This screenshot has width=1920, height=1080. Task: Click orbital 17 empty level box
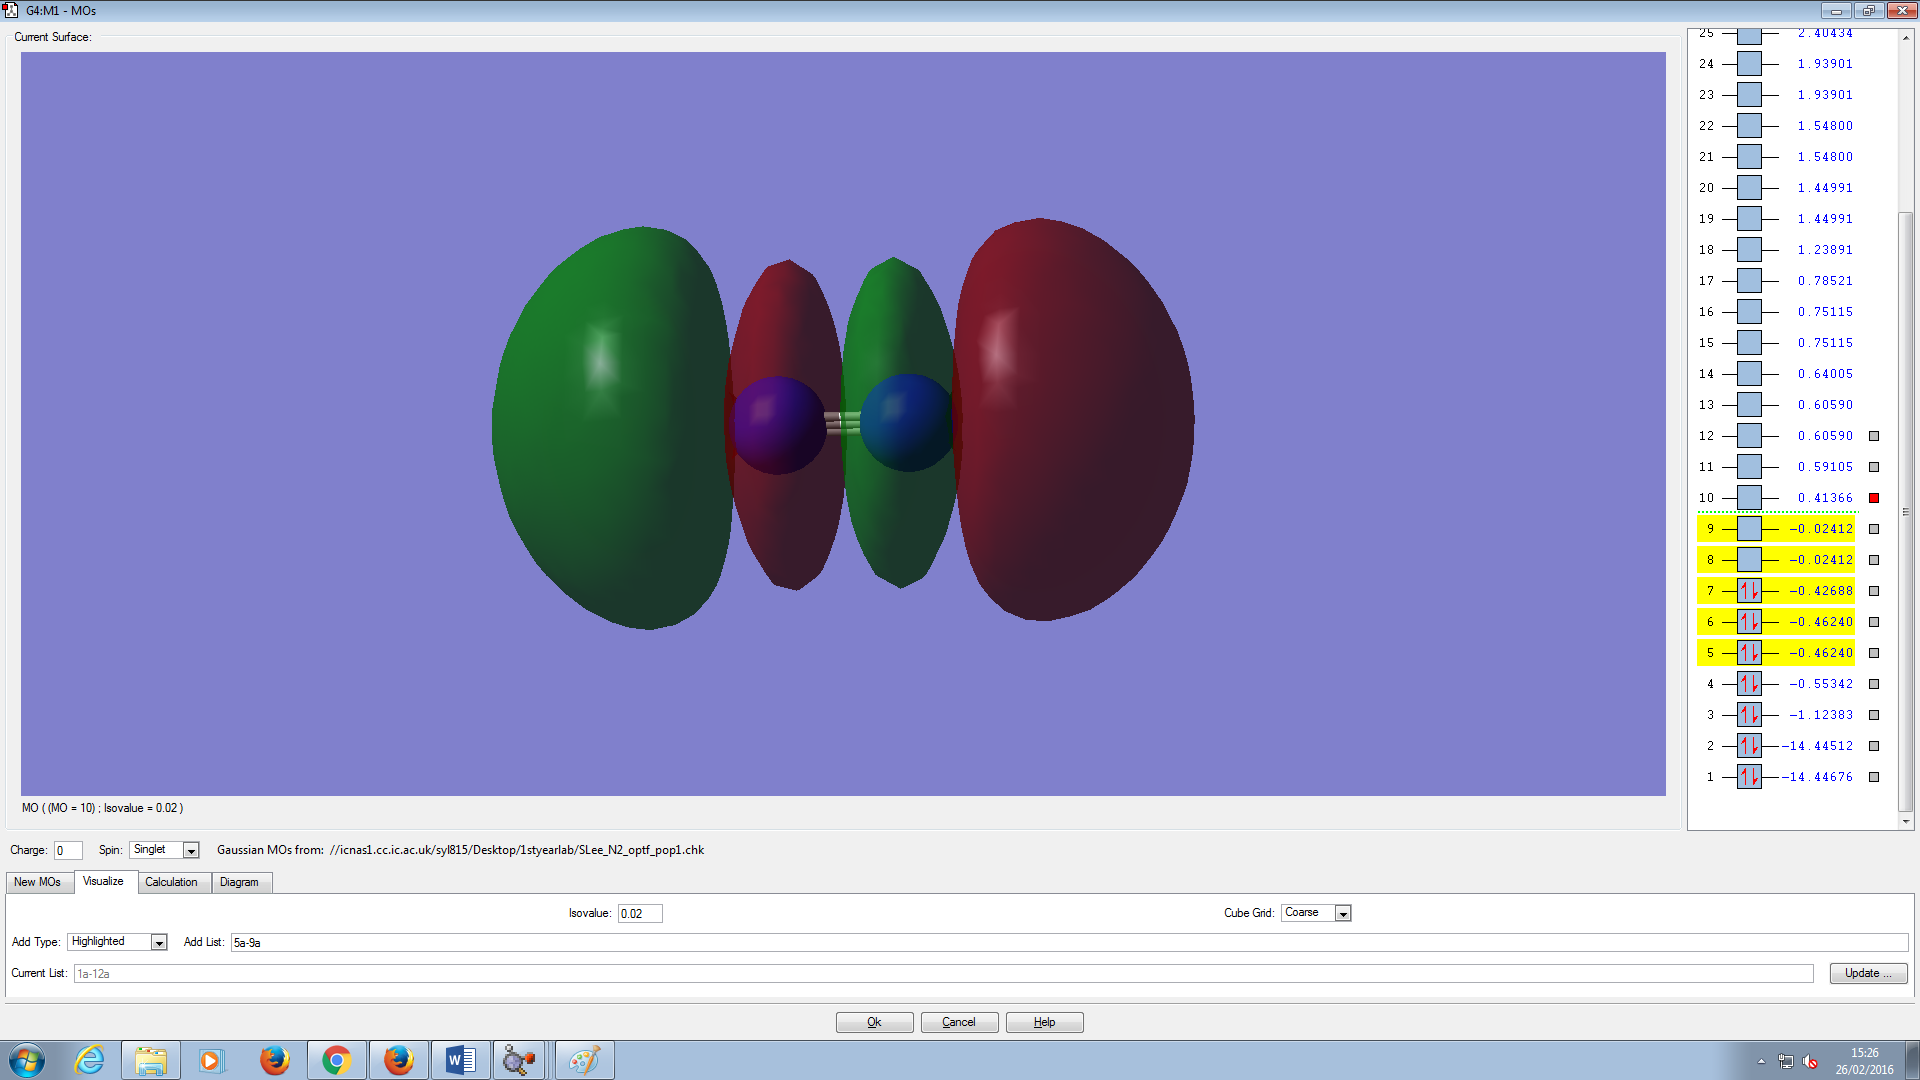1748,281
